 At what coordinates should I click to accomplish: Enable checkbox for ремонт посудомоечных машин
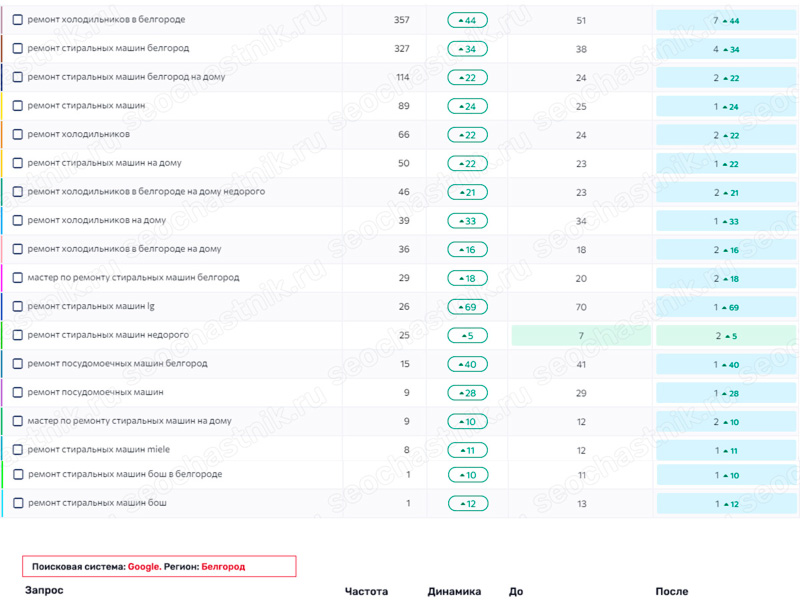click(x=18, y=392)
